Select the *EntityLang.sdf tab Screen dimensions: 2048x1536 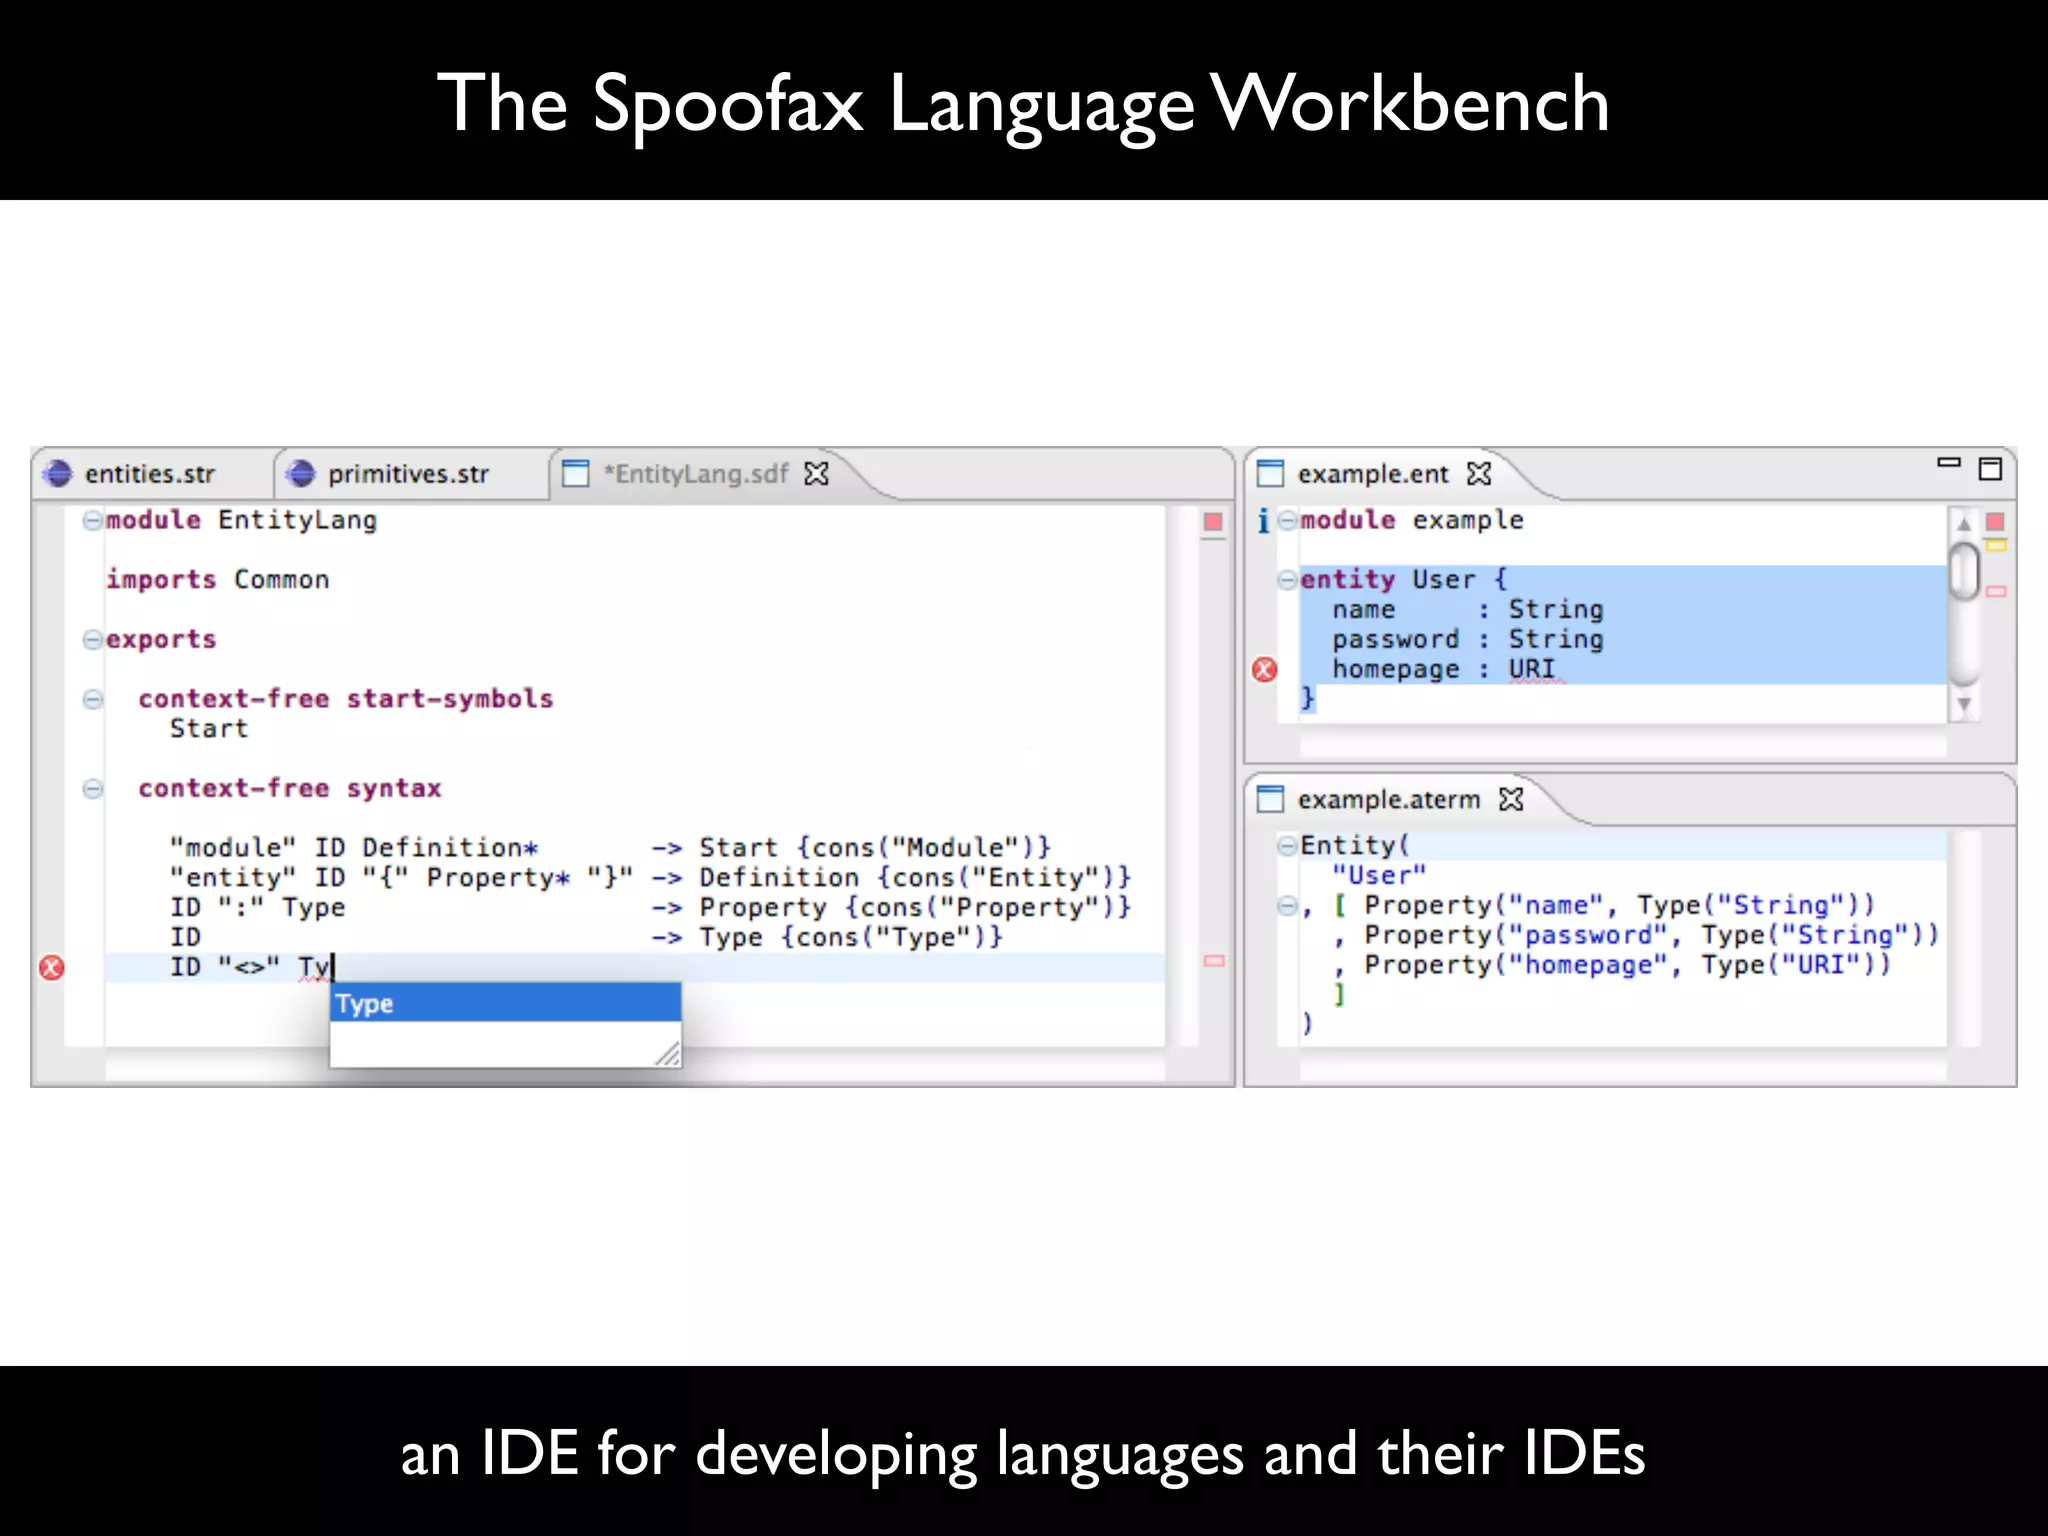(696, 474)
